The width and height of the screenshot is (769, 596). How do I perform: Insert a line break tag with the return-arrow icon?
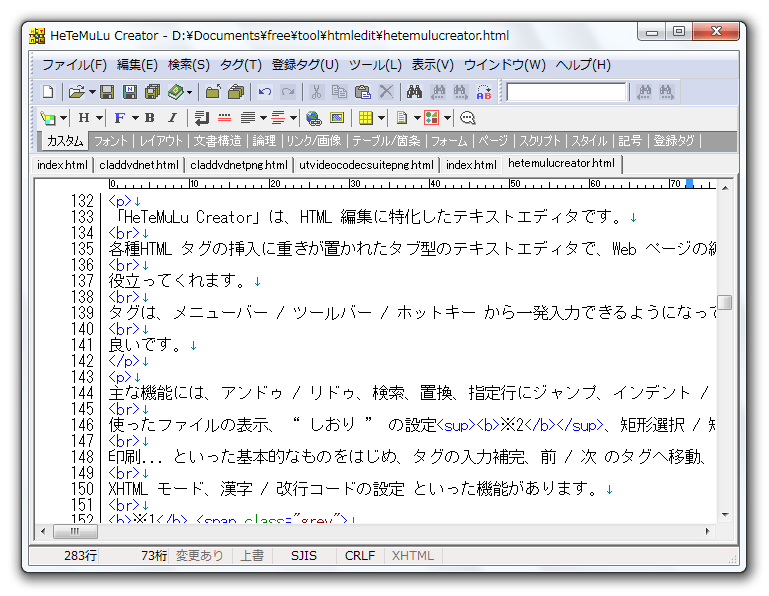click(202, 118)
